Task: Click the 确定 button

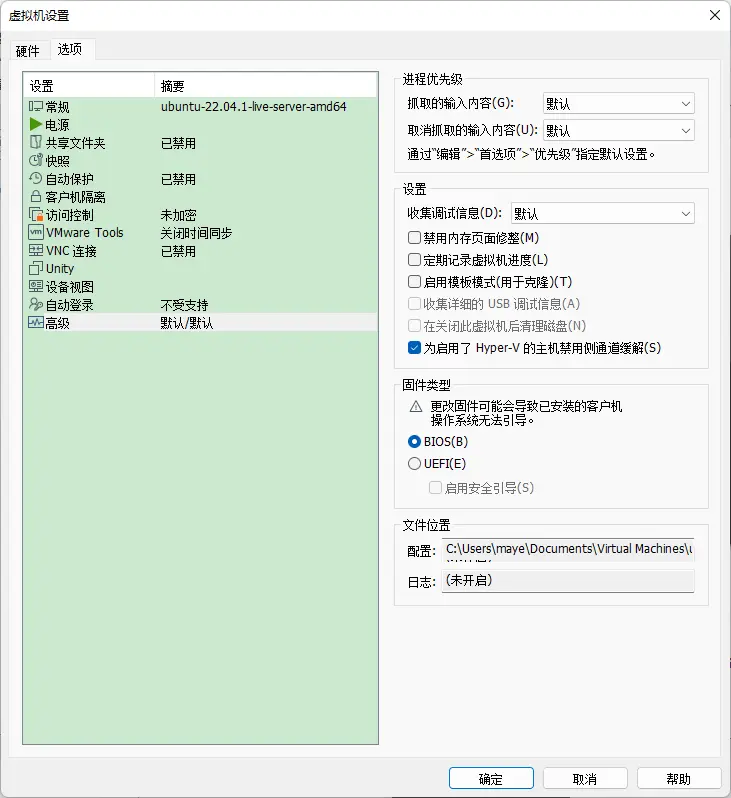Action: (491, 778)
